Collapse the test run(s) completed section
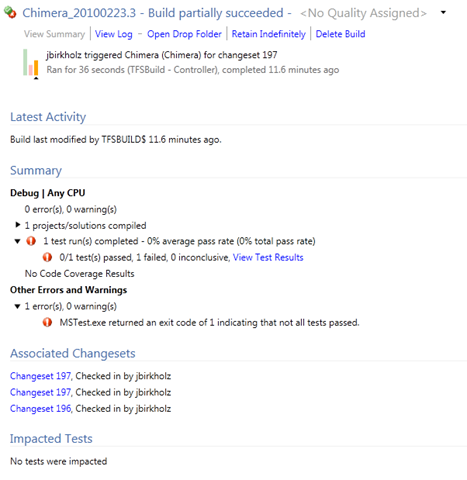The width and height of the screenshot is (467, 480). [18, 241]
